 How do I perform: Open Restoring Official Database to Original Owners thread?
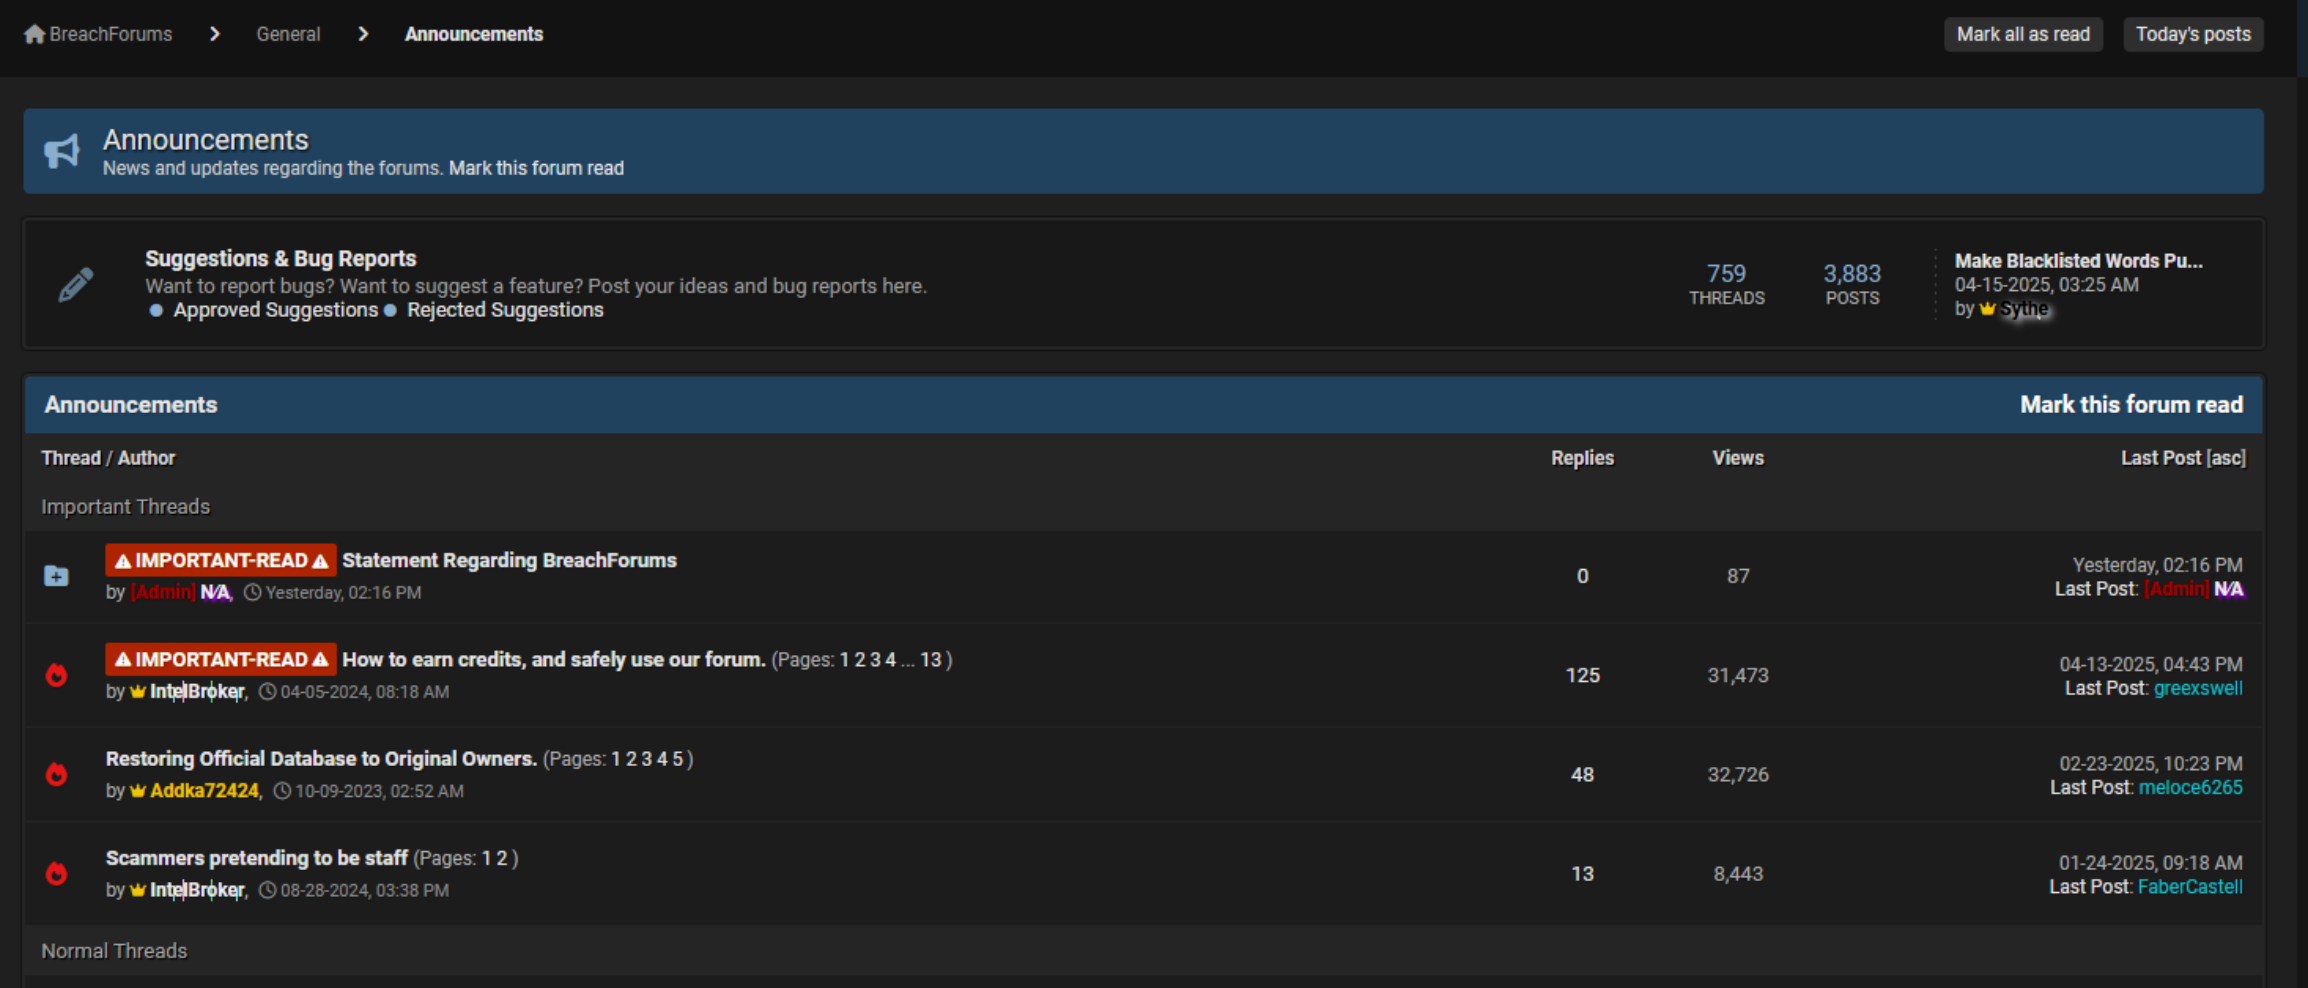[x=321, y=759]
